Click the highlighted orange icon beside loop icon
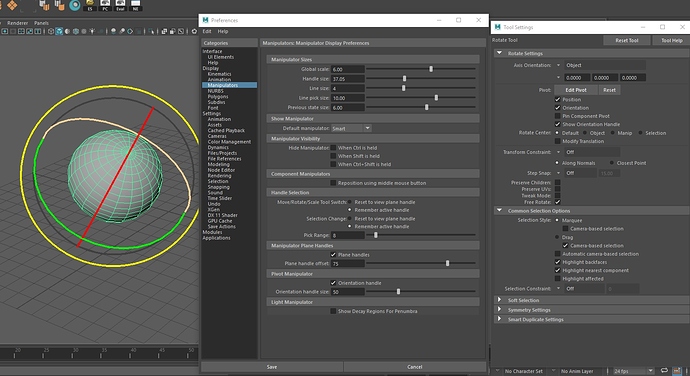 click(677, 371)
